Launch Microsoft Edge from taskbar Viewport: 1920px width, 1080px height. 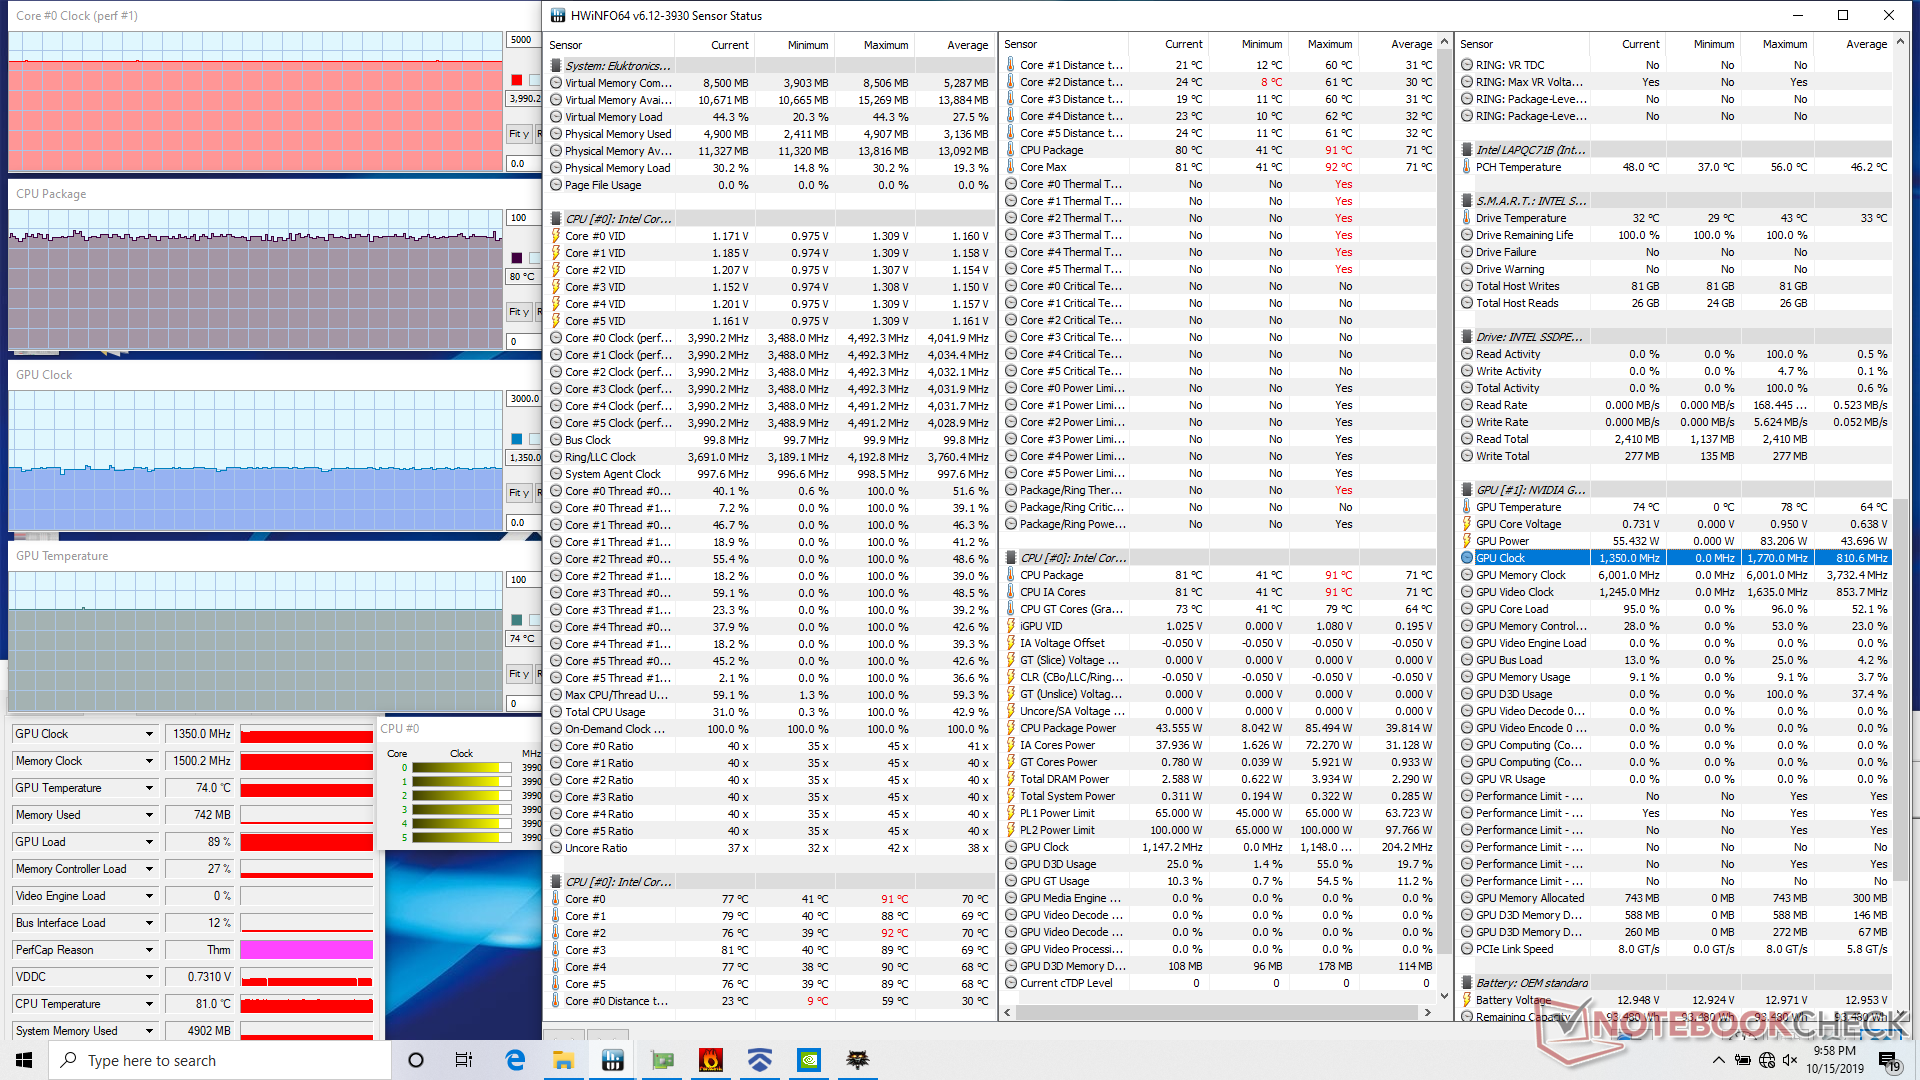click(x=515, y=1060)
